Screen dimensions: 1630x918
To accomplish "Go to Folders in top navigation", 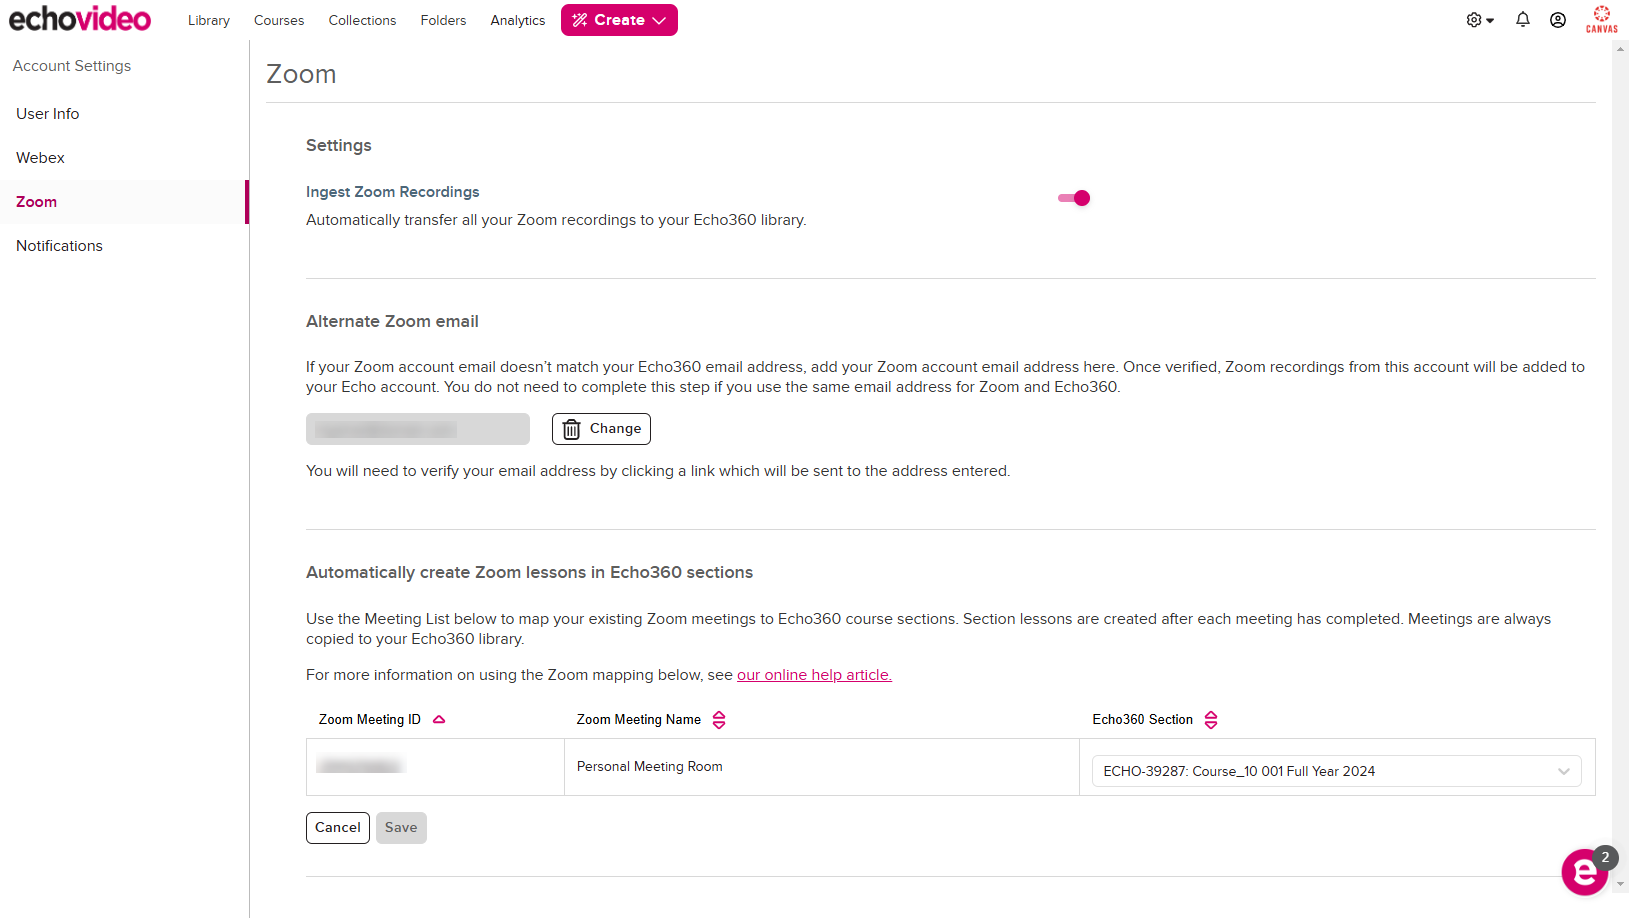I will [443, 20].
